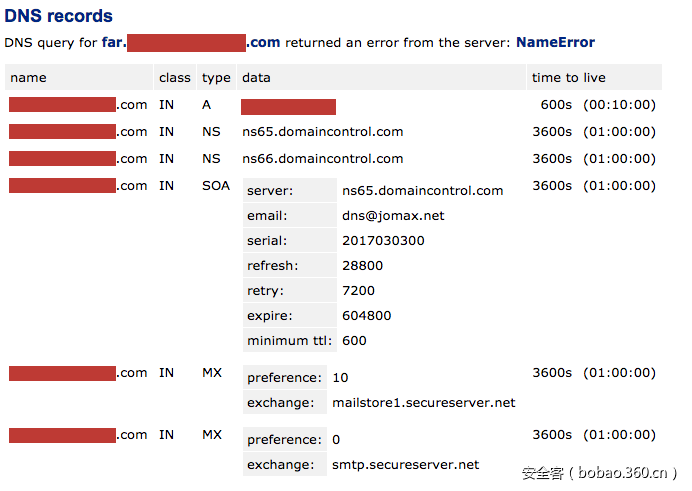Viewport: 692px width, 491px height.
Task: Click the retry value 7200
Action: click(358, 291)
